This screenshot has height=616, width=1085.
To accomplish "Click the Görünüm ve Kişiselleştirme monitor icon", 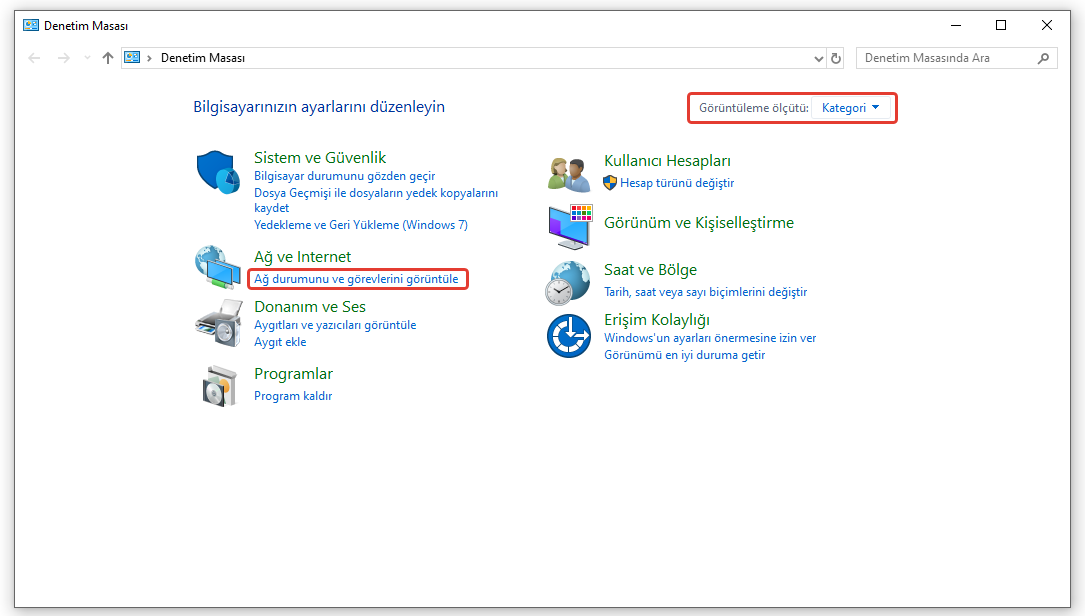I will tap(569, 226).
